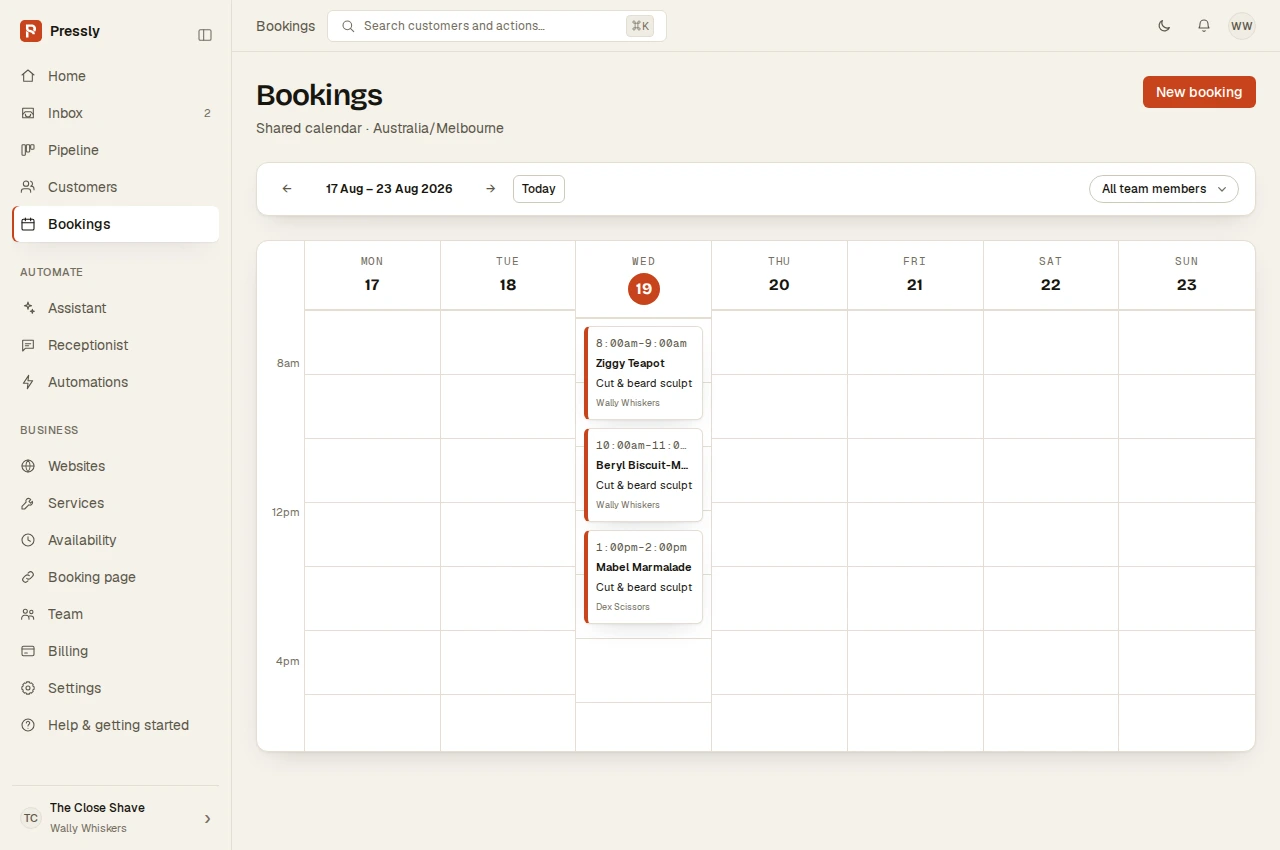
Task: Select Wednesday 19 highlighted date
Action: click(644, 289)
